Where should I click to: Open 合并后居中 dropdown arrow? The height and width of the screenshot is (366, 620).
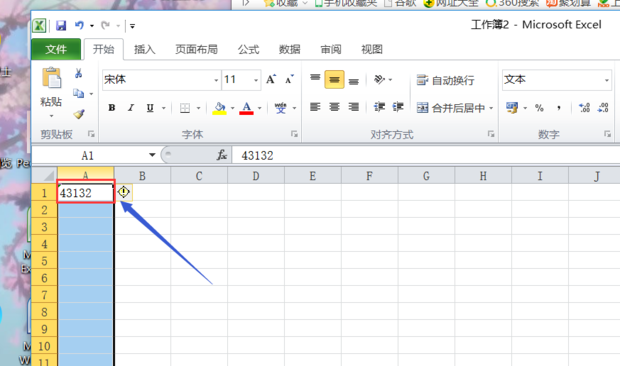coord(491,108)
